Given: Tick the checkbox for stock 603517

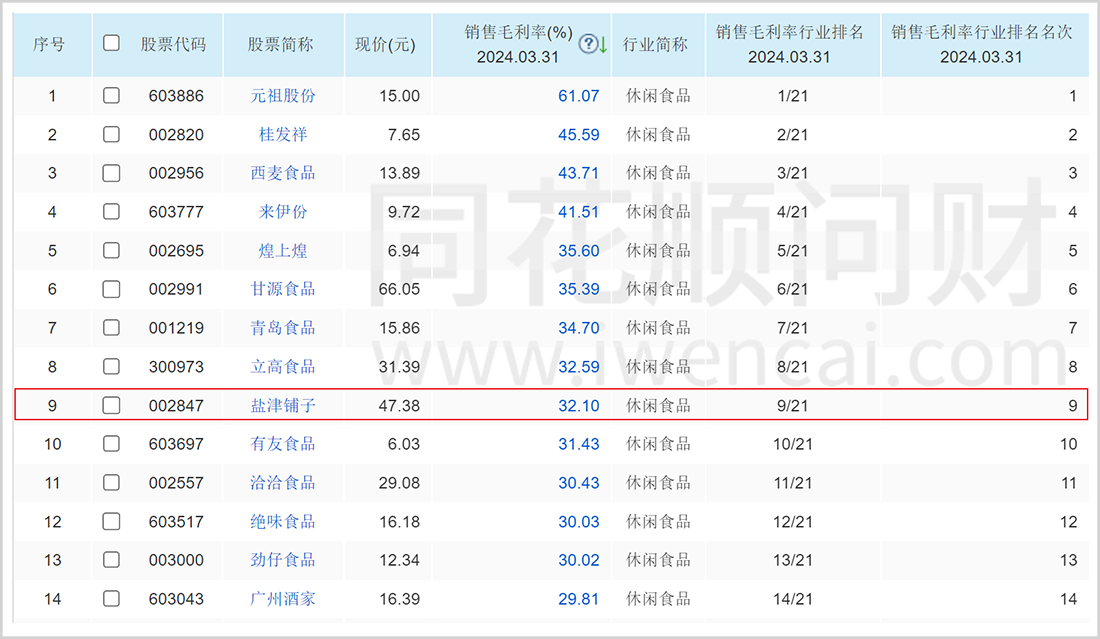Looking at the screenshot, I should (111, 521).
